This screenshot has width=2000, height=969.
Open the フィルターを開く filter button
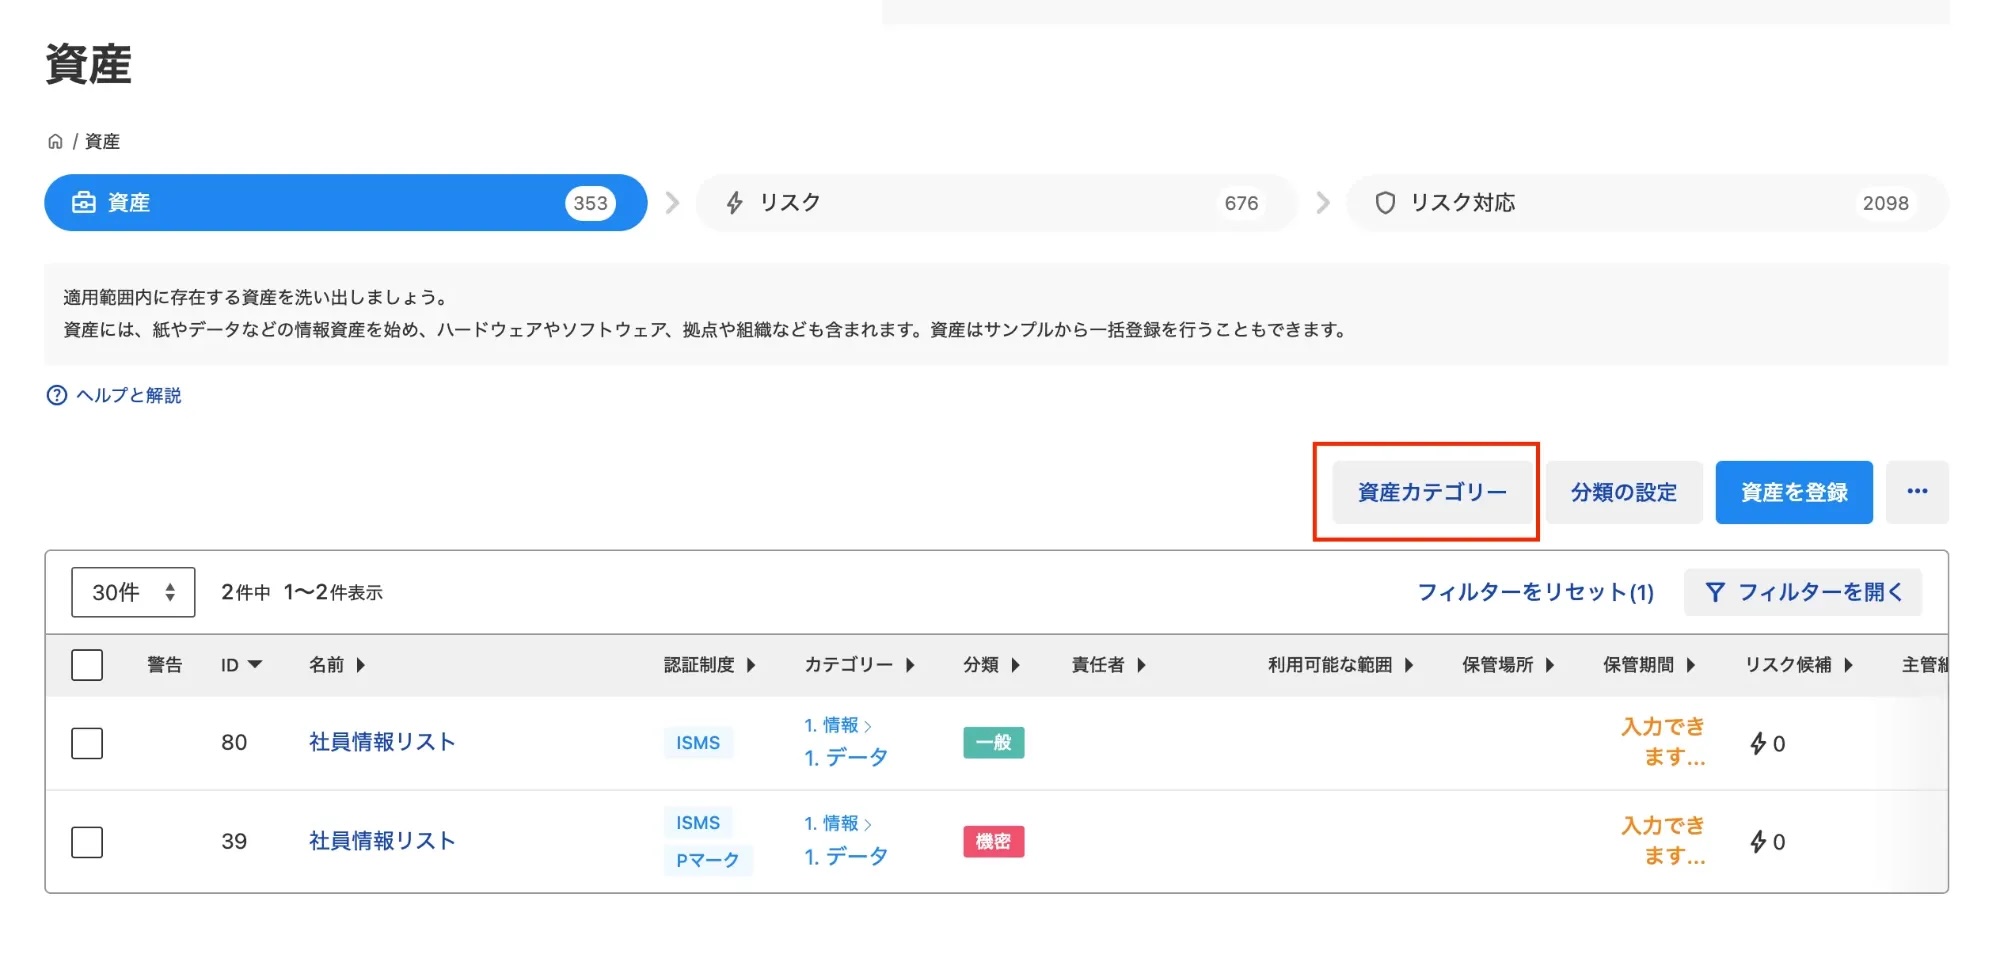pos(1803,592)
